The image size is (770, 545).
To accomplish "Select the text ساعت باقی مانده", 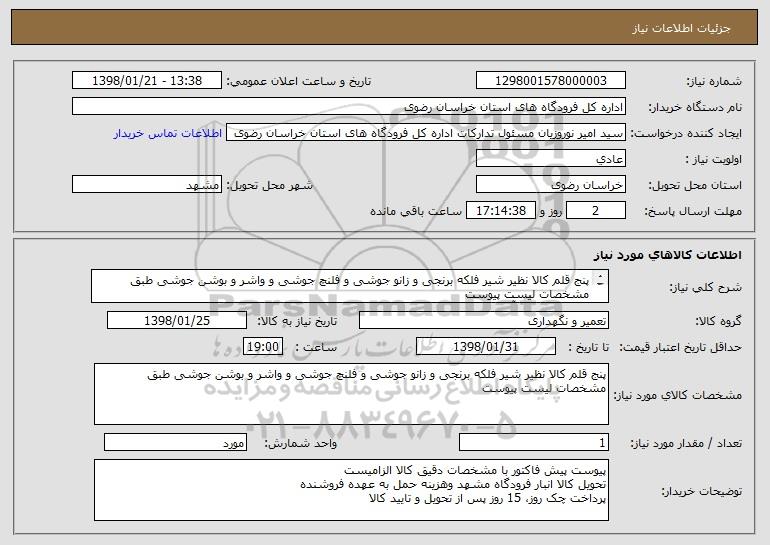I will (x=416, y=211).
